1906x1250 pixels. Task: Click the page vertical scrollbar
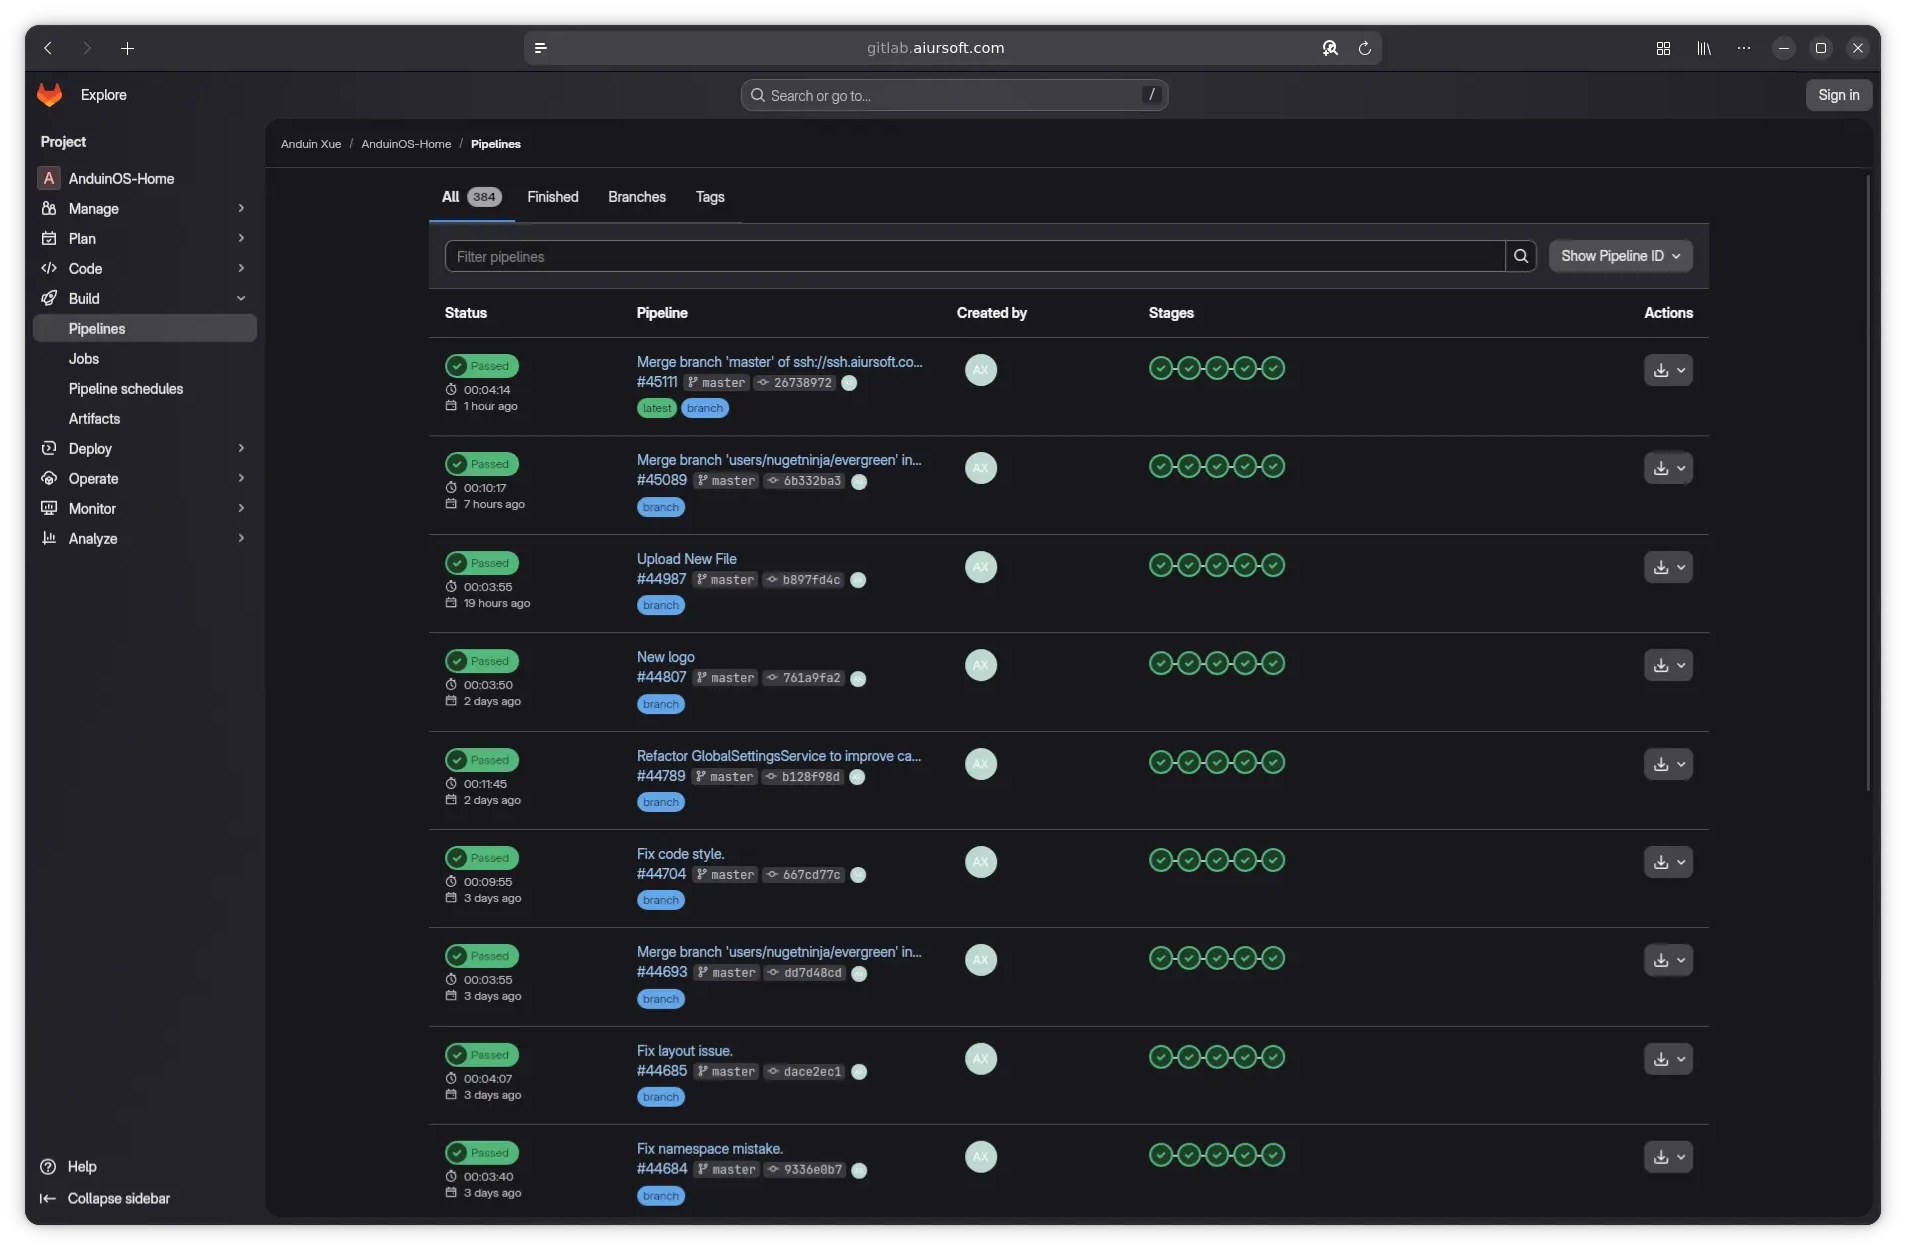click(1867, 480)
